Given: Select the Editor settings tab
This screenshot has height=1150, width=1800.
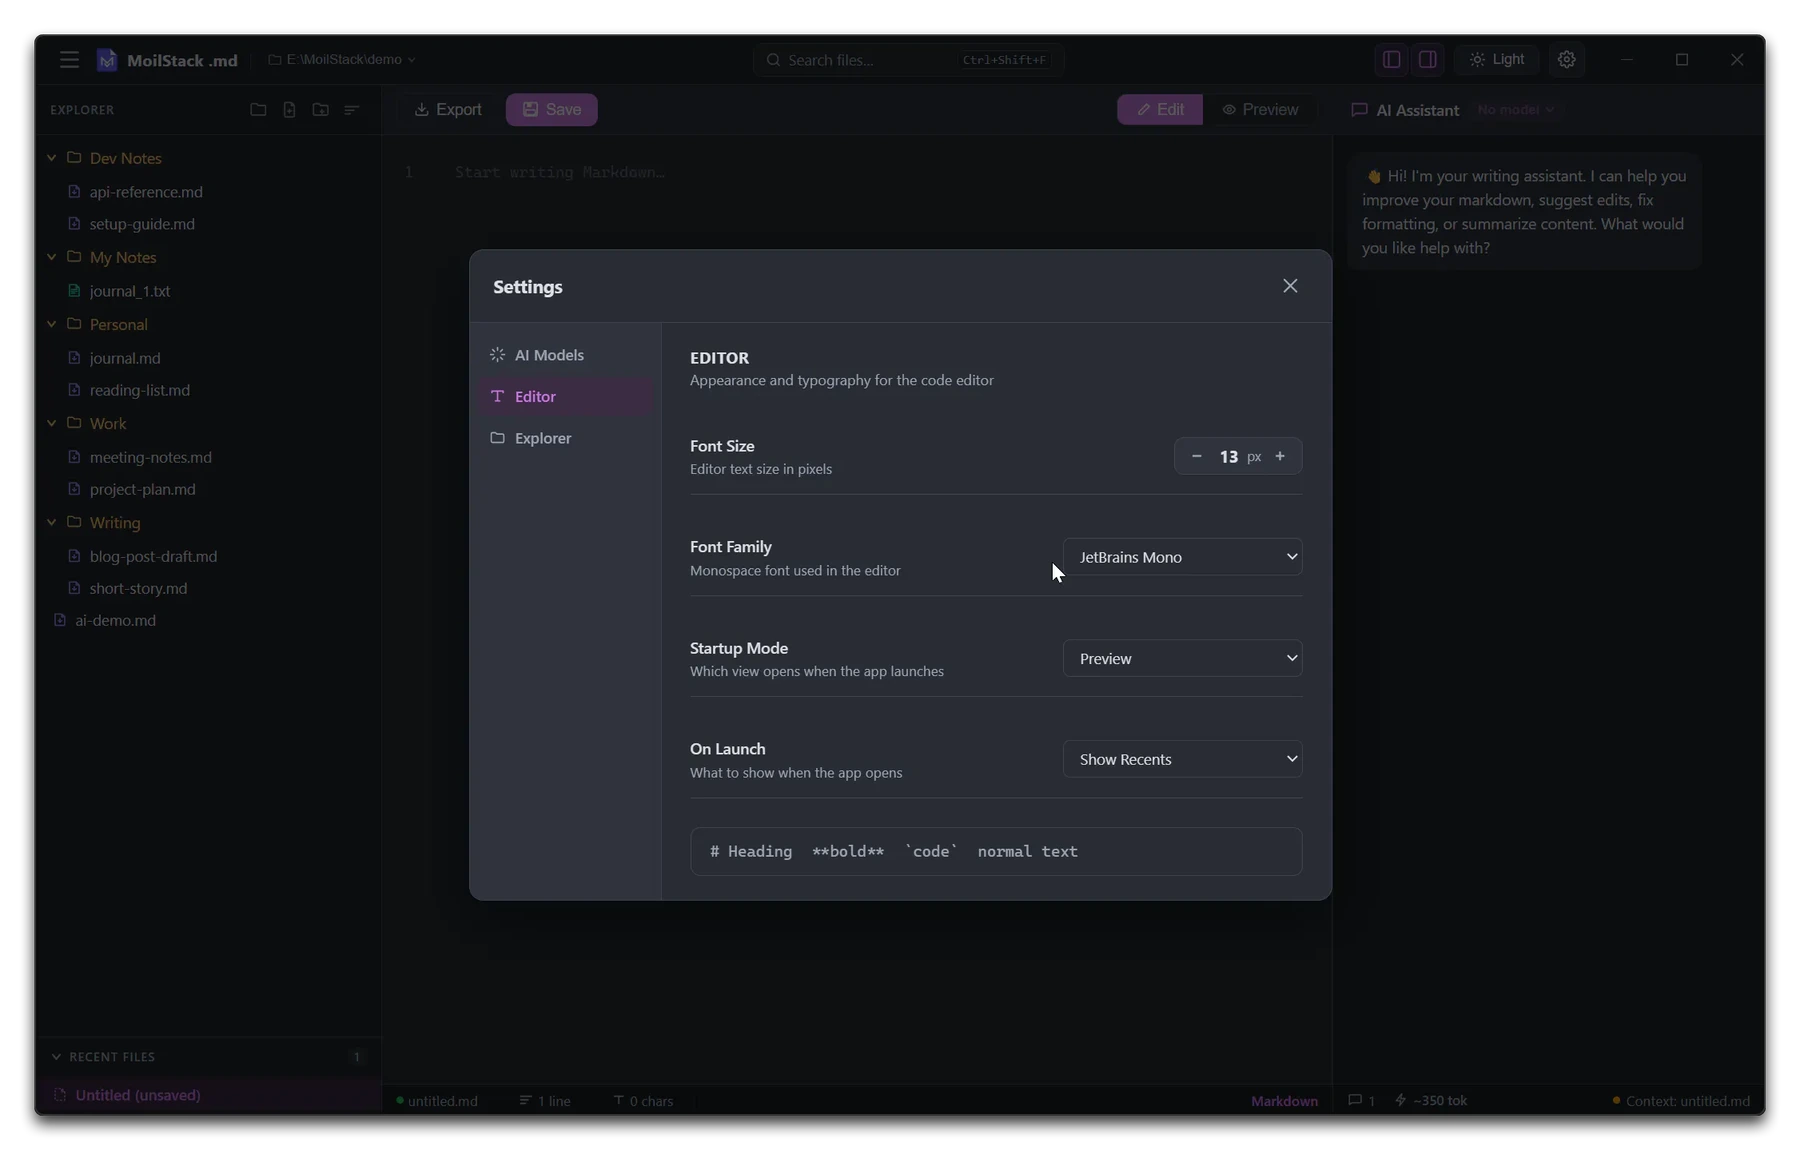Looking at the screenshot, I should [x=565, y=397].
